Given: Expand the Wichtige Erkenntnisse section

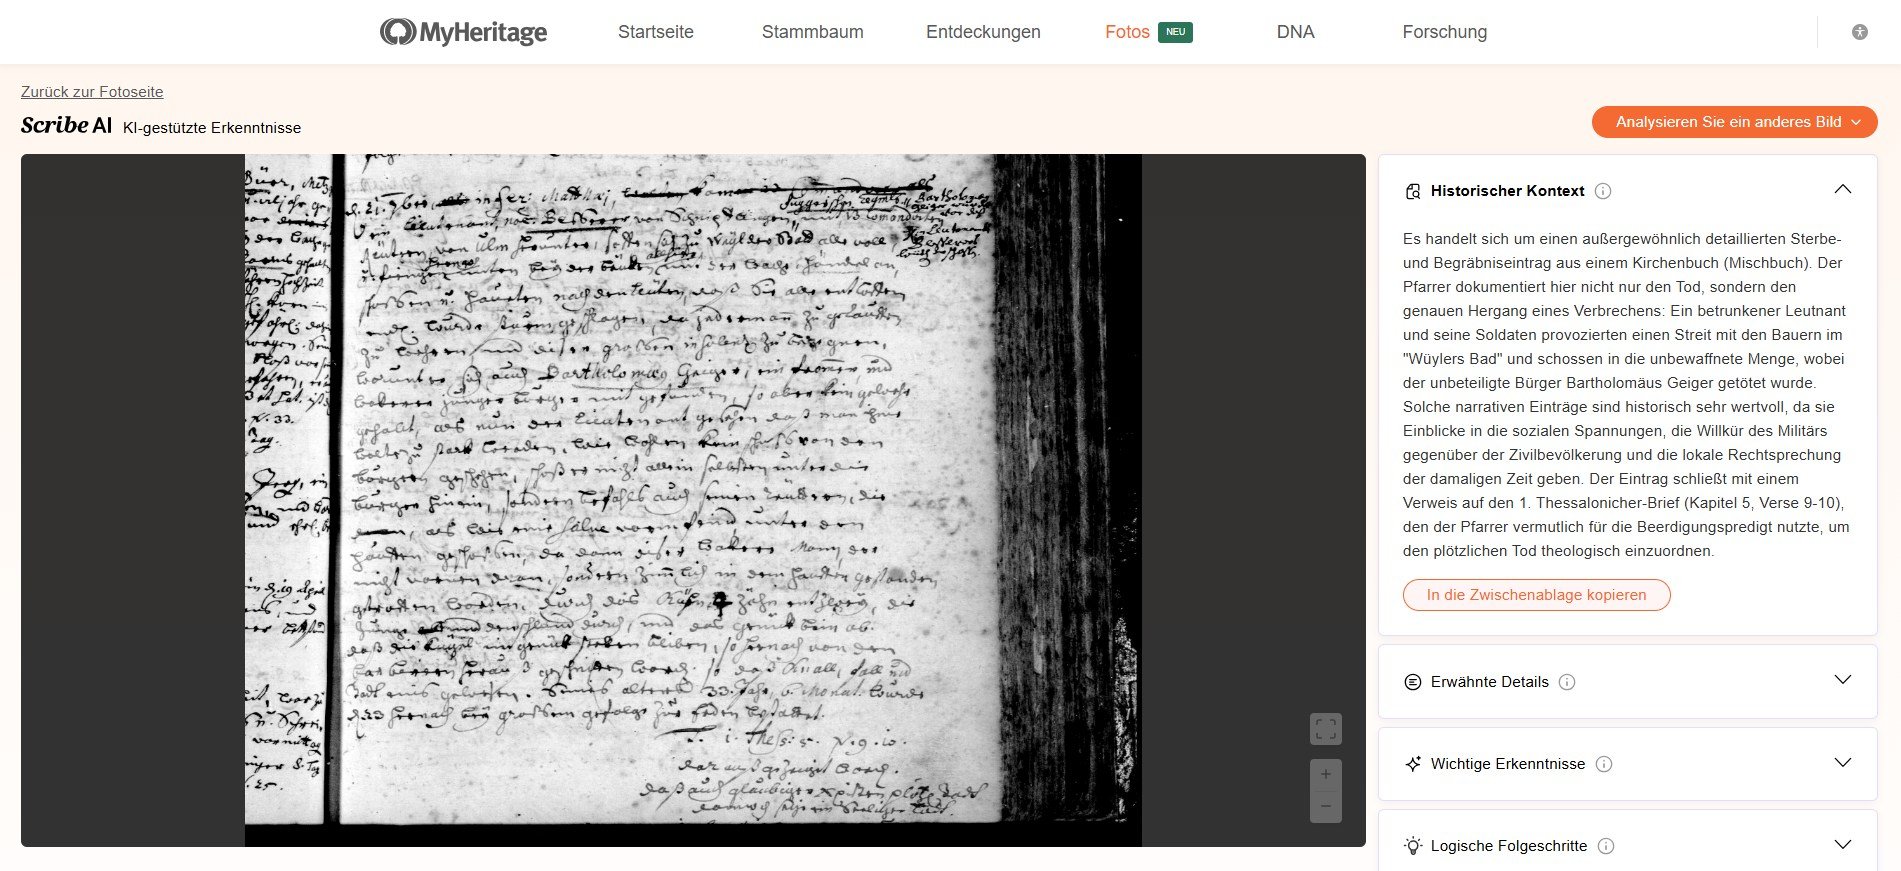Looking at the screenshot, I should pos(1842,763).
